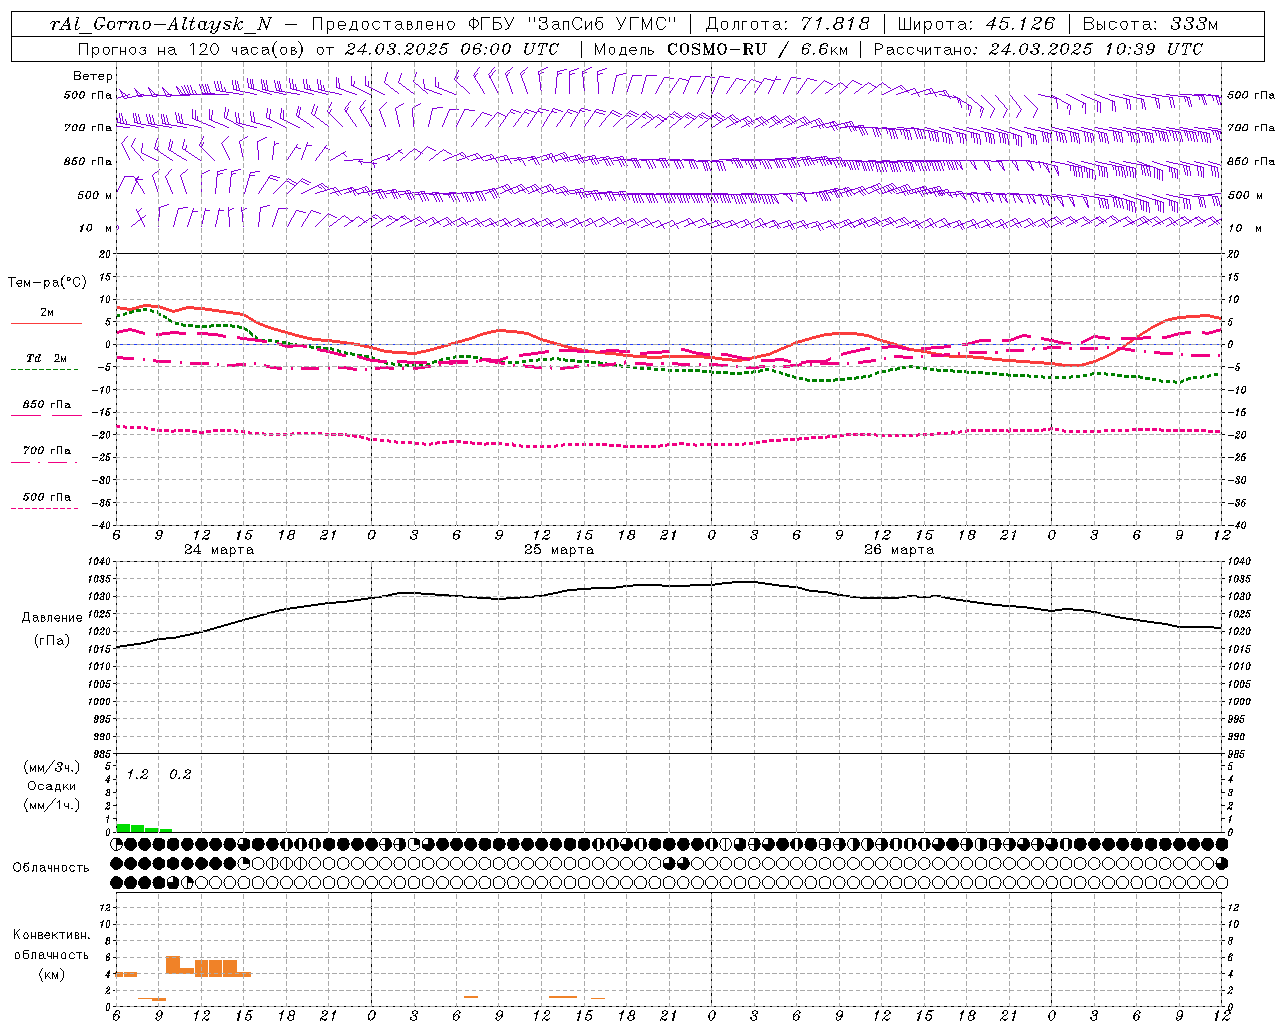Click the 500 м wind level label on left

(x=95, y=195)
